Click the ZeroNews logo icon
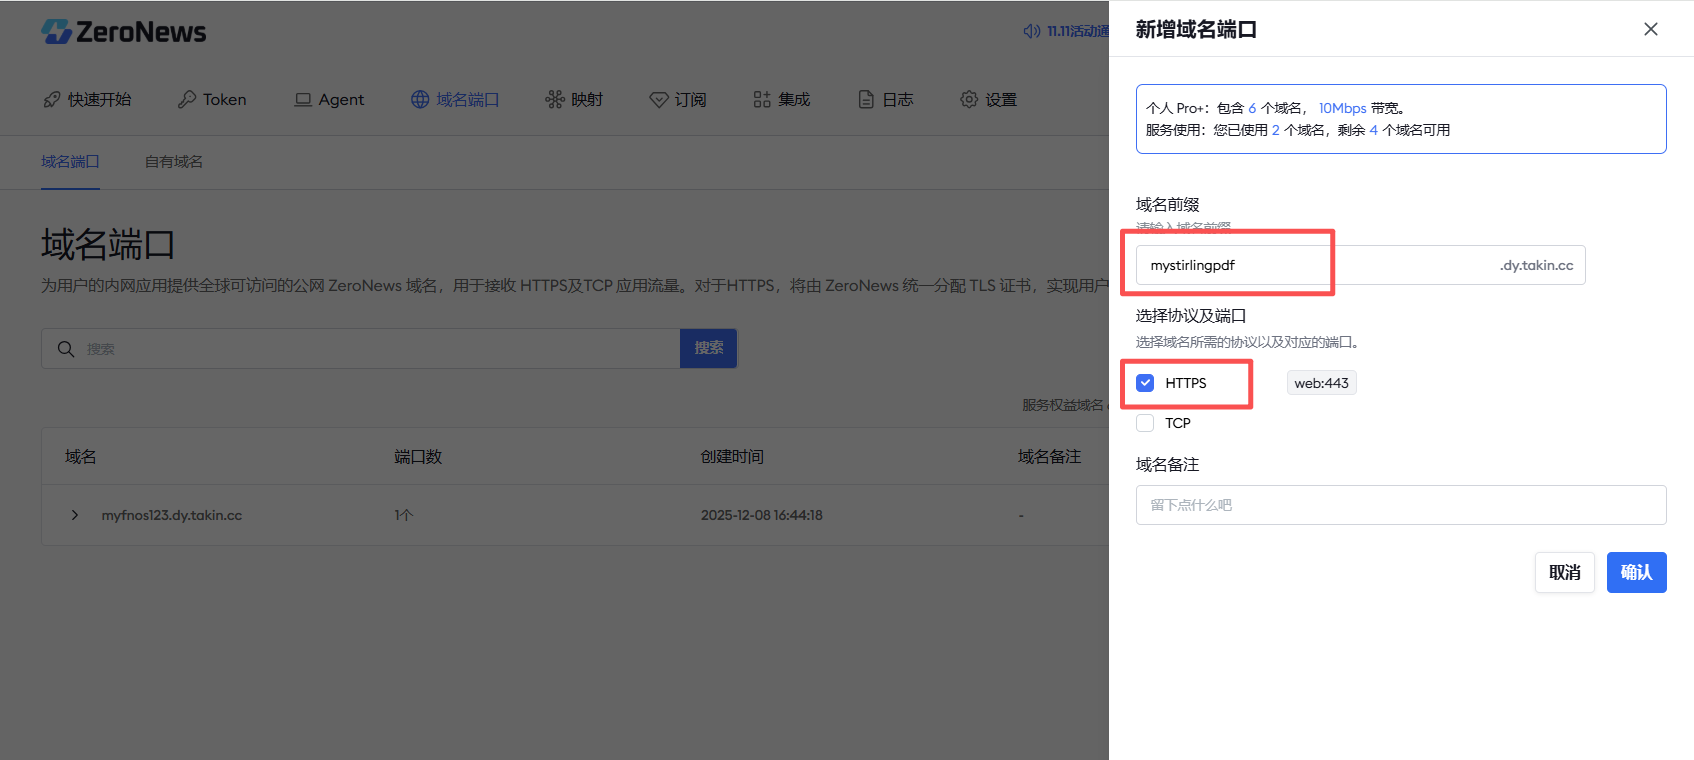Screen dimensions: 1694x760 coord(56,32)
